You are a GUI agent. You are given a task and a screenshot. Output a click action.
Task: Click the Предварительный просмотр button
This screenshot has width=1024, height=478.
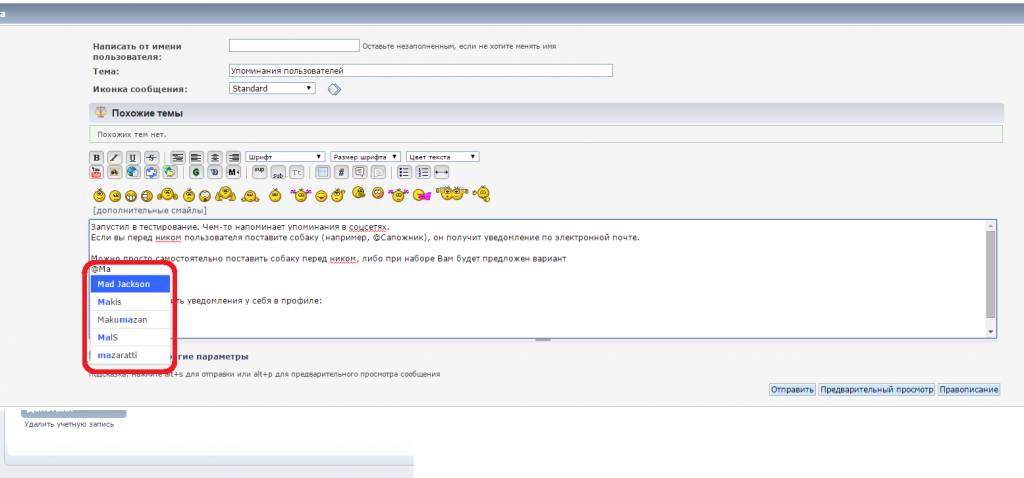click(876, 390)
